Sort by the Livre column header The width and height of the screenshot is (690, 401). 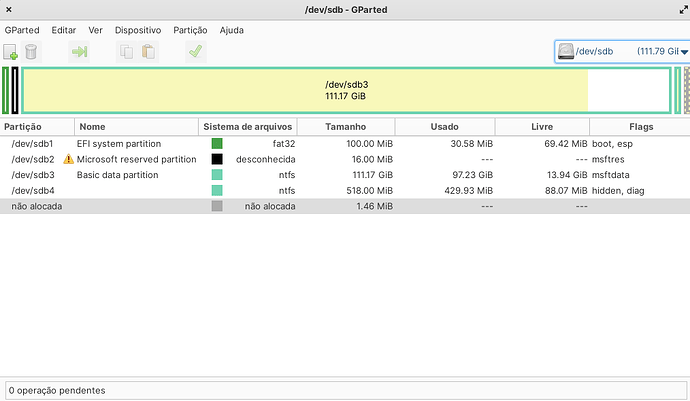[x=542, y=127]
